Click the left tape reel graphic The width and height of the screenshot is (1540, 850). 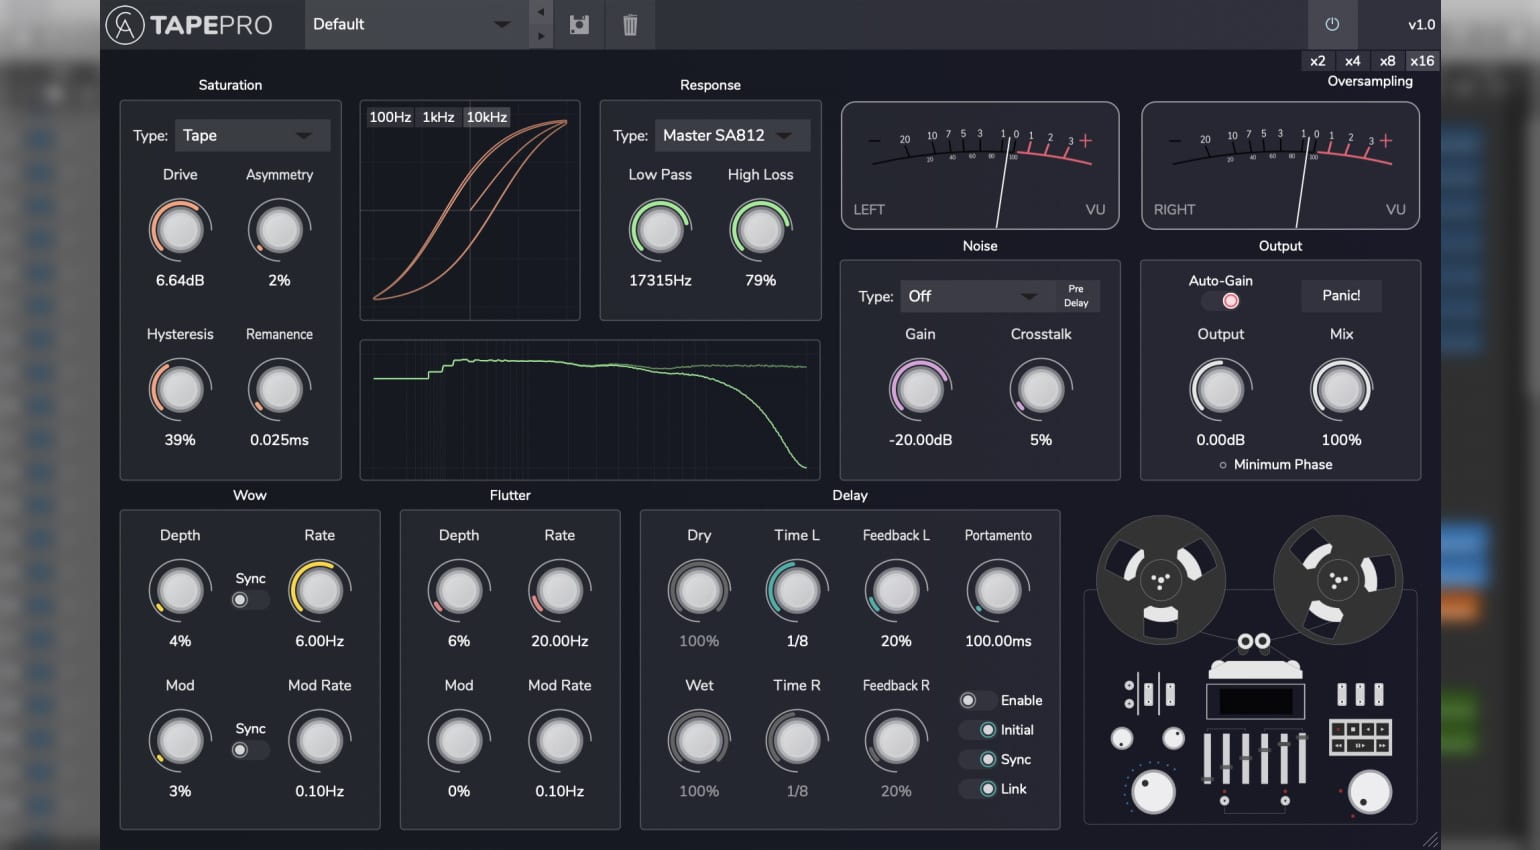pyautogui.click(x=1160, y=580)
